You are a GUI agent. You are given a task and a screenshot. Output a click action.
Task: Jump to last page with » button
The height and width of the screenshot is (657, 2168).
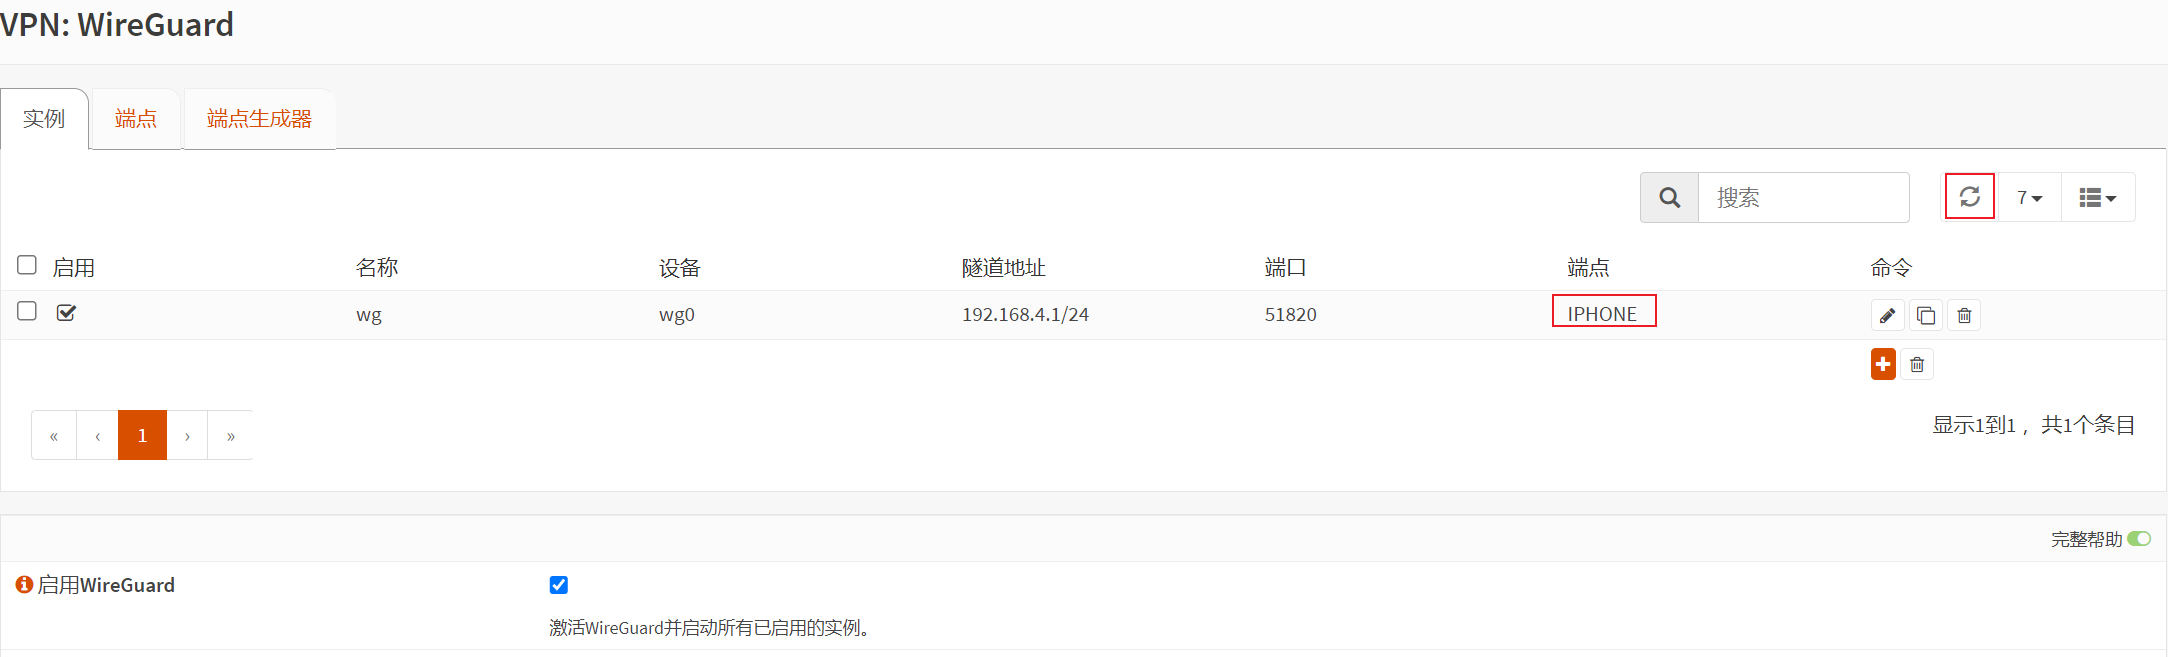pyautogui.click(x=231, y=436)
